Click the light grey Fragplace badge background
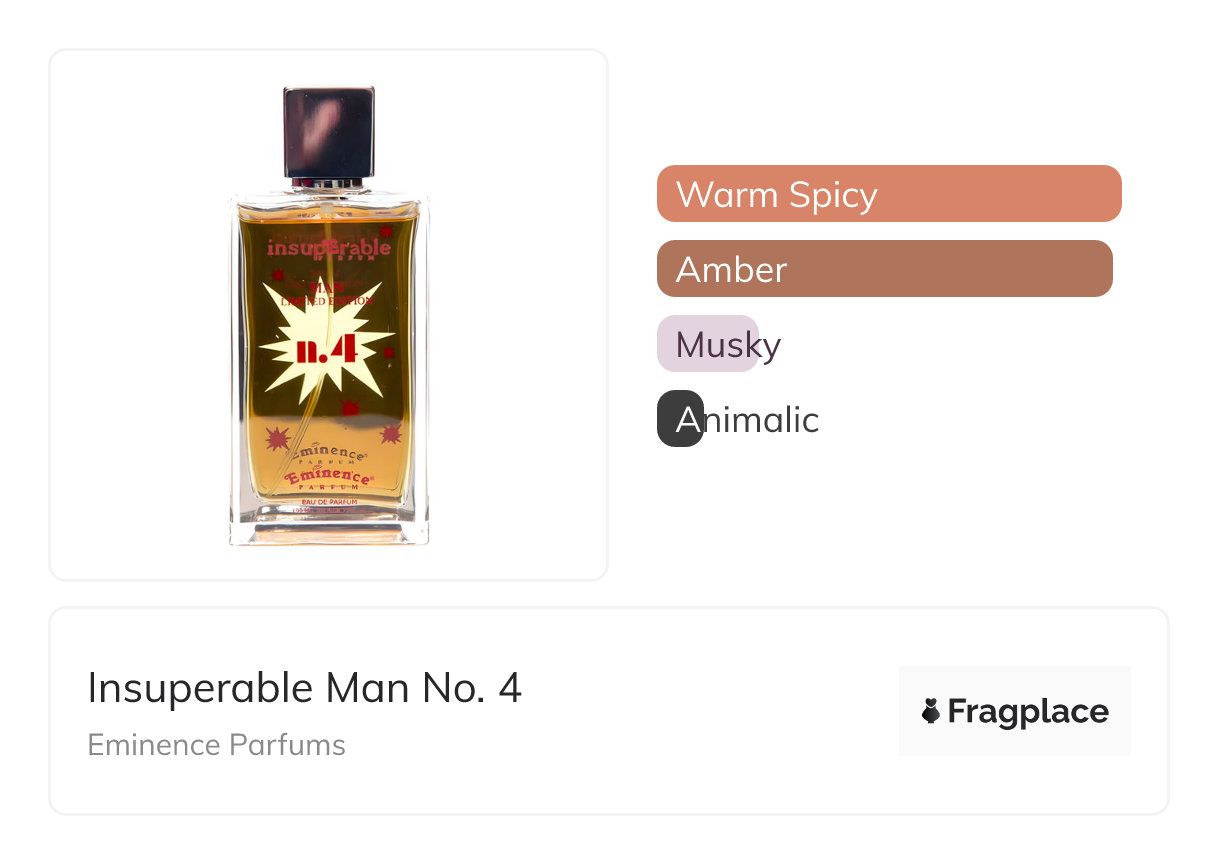The width and height of the screenshot is (1218, 864). click(1014, 710)
